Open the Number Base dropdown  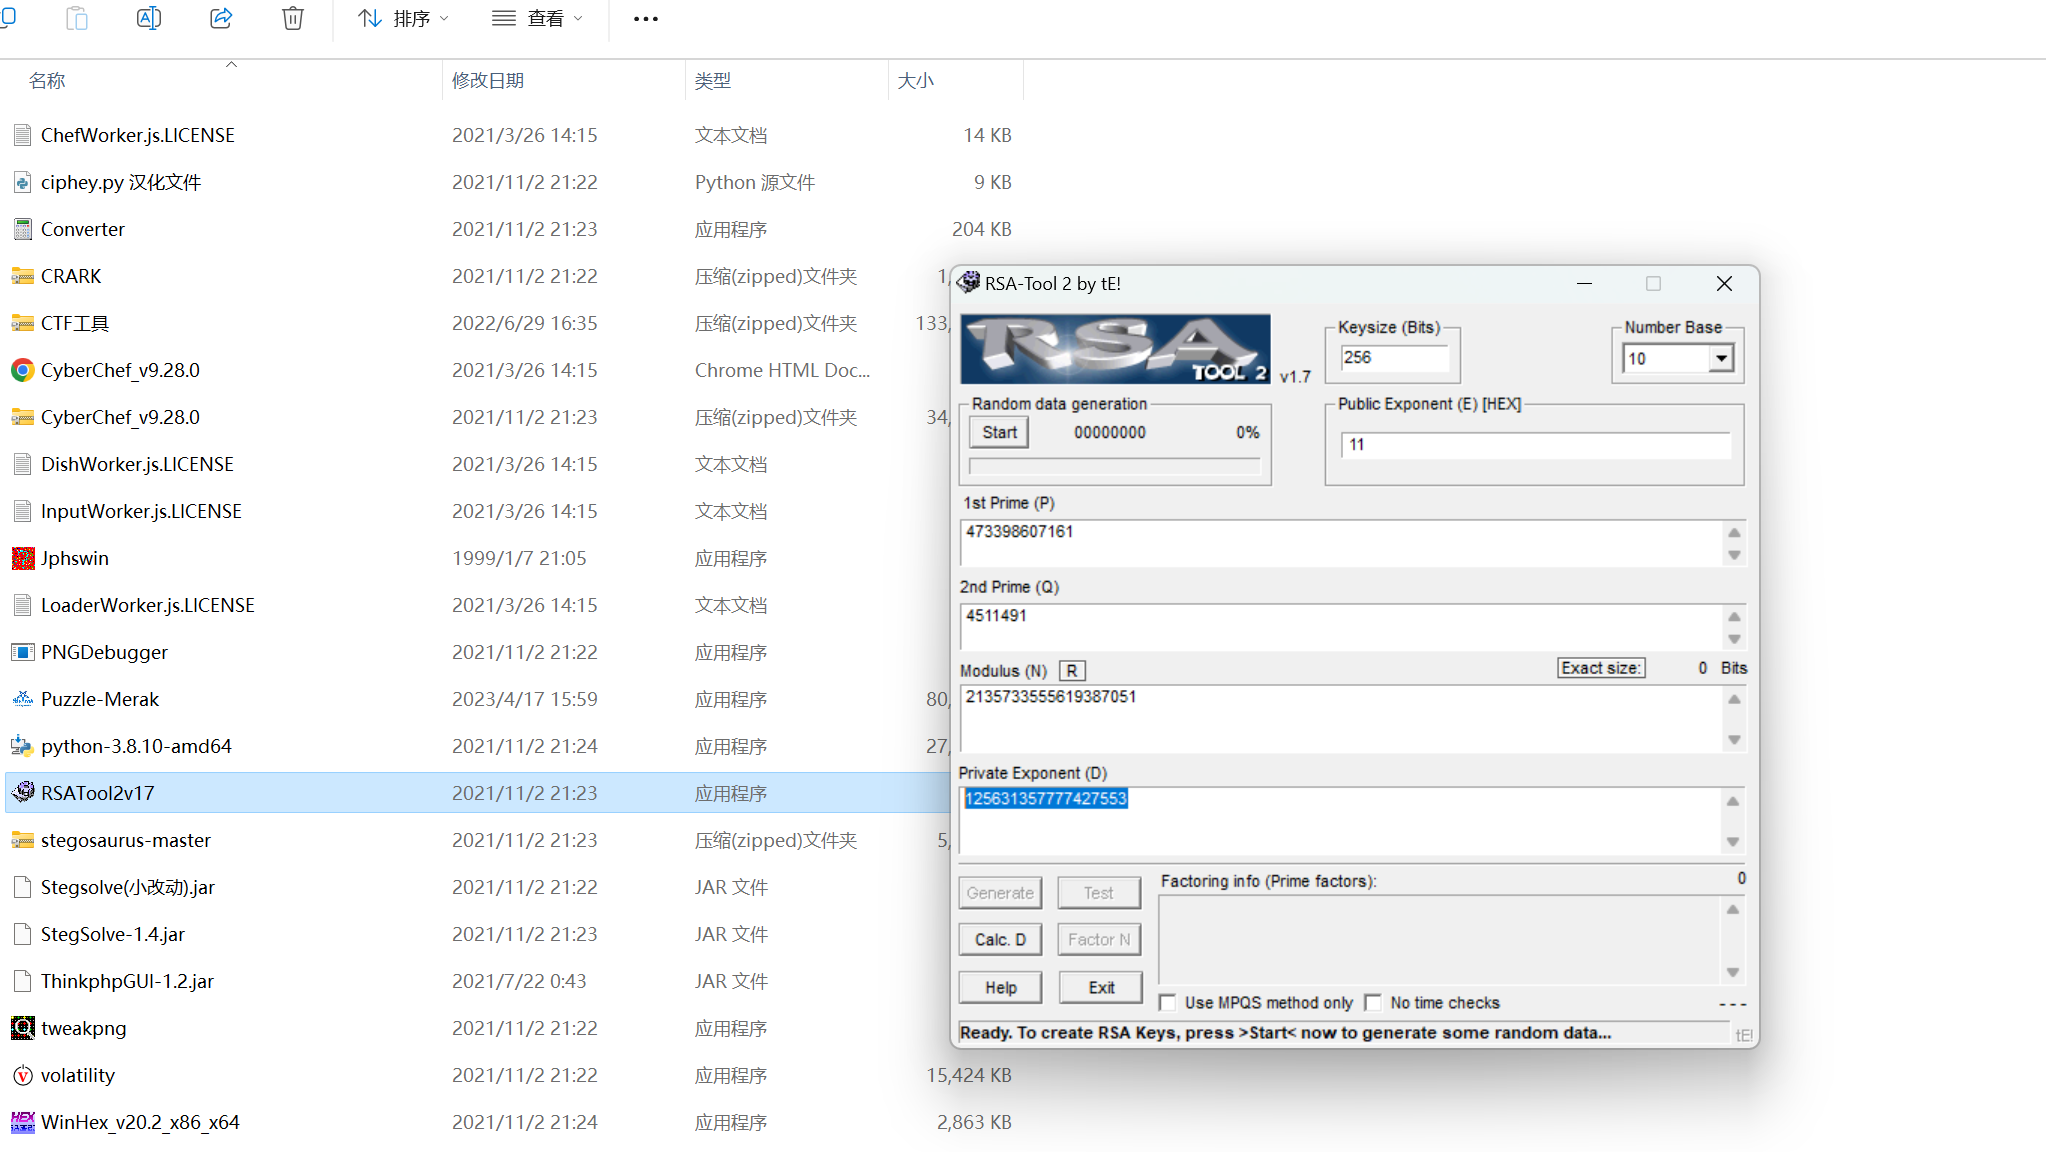tap(1720, 358)
